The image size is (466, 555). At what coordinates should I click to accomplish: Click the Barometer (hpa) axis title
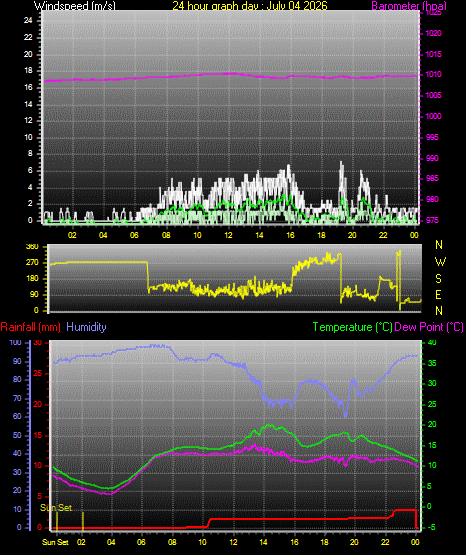(x=409, y=5)
